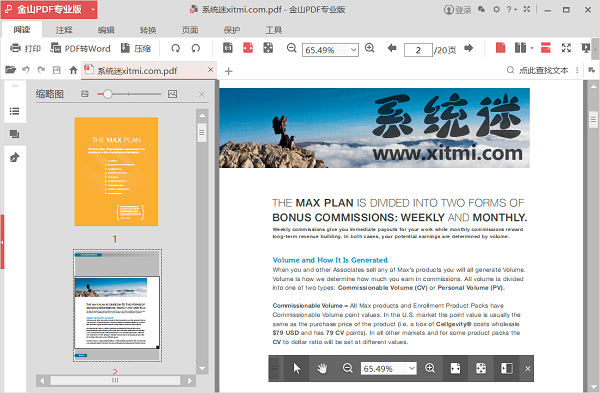Zoom in from floating toolbar

point(430,368)
